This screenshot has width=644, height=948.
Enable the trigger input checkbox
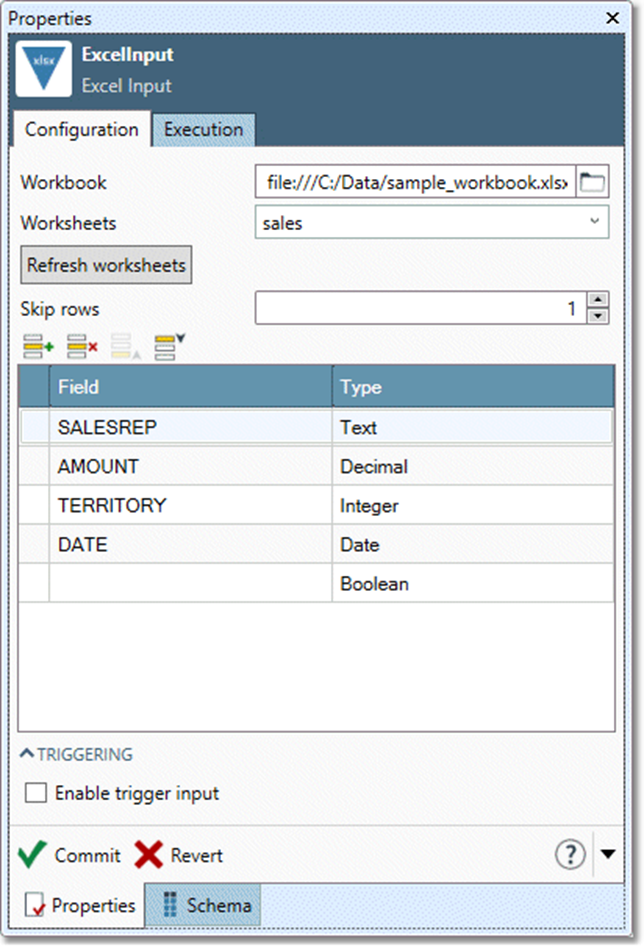point(37,794)
